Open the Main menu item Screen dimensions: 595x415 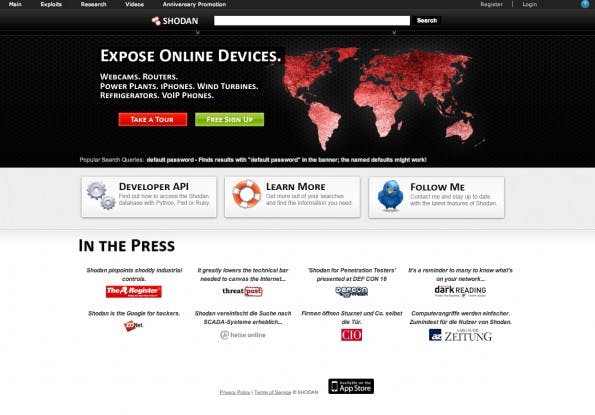click(x=15, y=5)
